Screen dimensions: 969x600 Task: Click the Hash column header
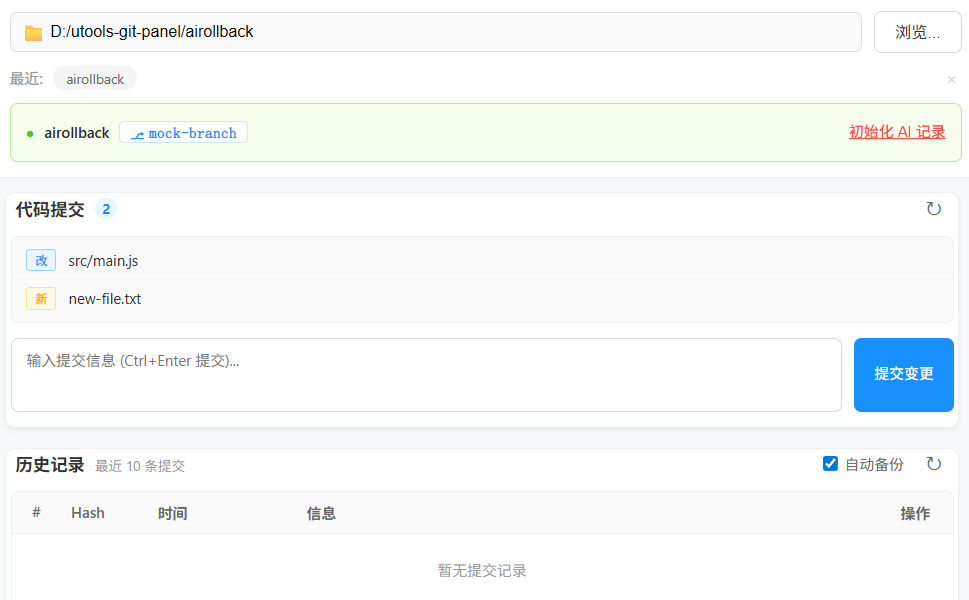(88, 513)
